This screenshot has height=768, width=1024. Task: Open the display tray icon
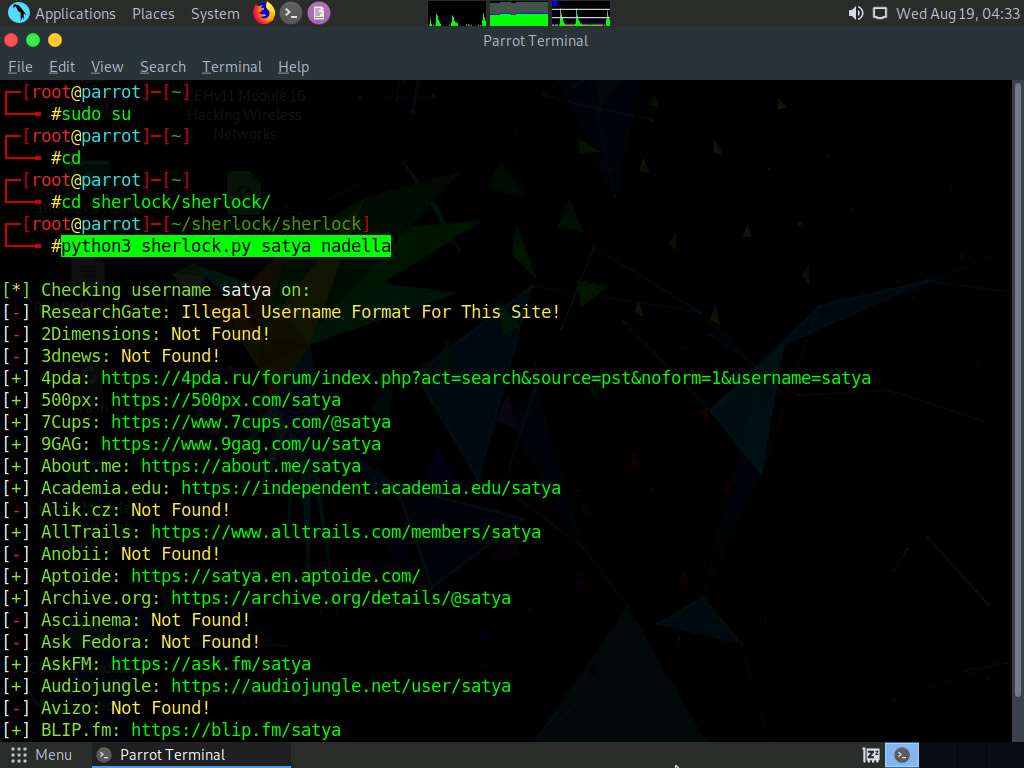[x=880, y=13]
